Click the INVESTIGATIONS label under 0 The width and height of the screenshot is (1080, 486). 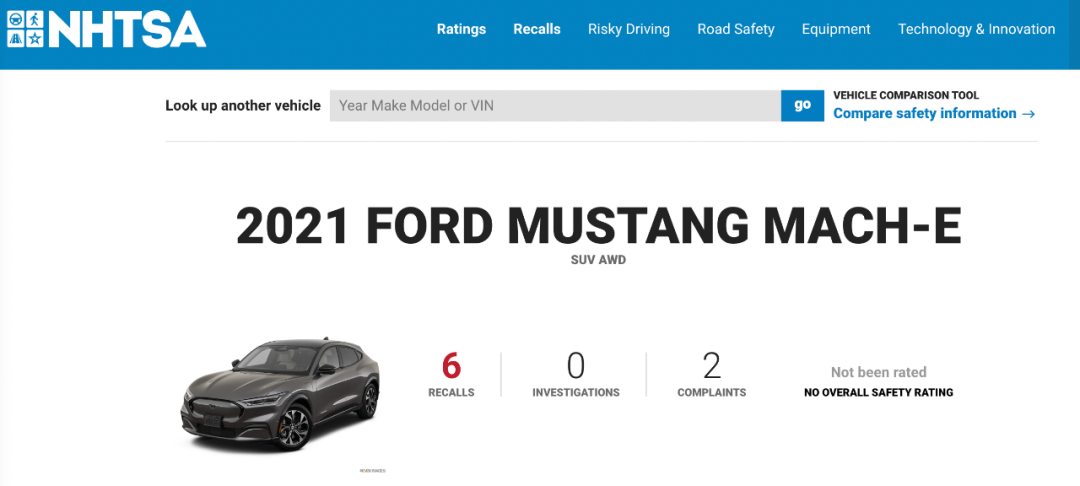(x=576, y=393)
